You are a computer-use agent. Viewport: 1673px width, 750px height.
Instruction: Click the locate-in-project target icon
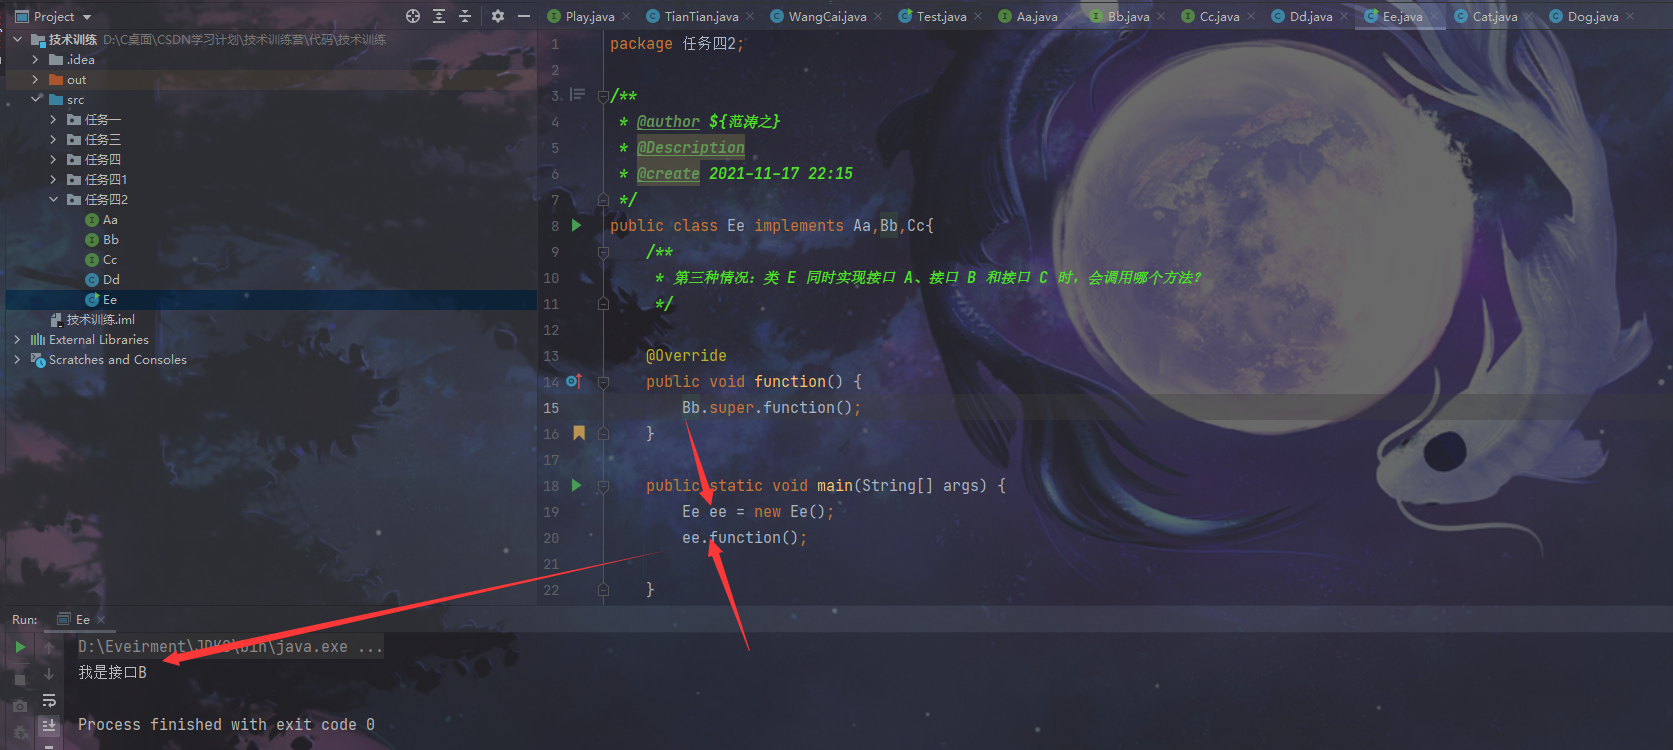413,16
